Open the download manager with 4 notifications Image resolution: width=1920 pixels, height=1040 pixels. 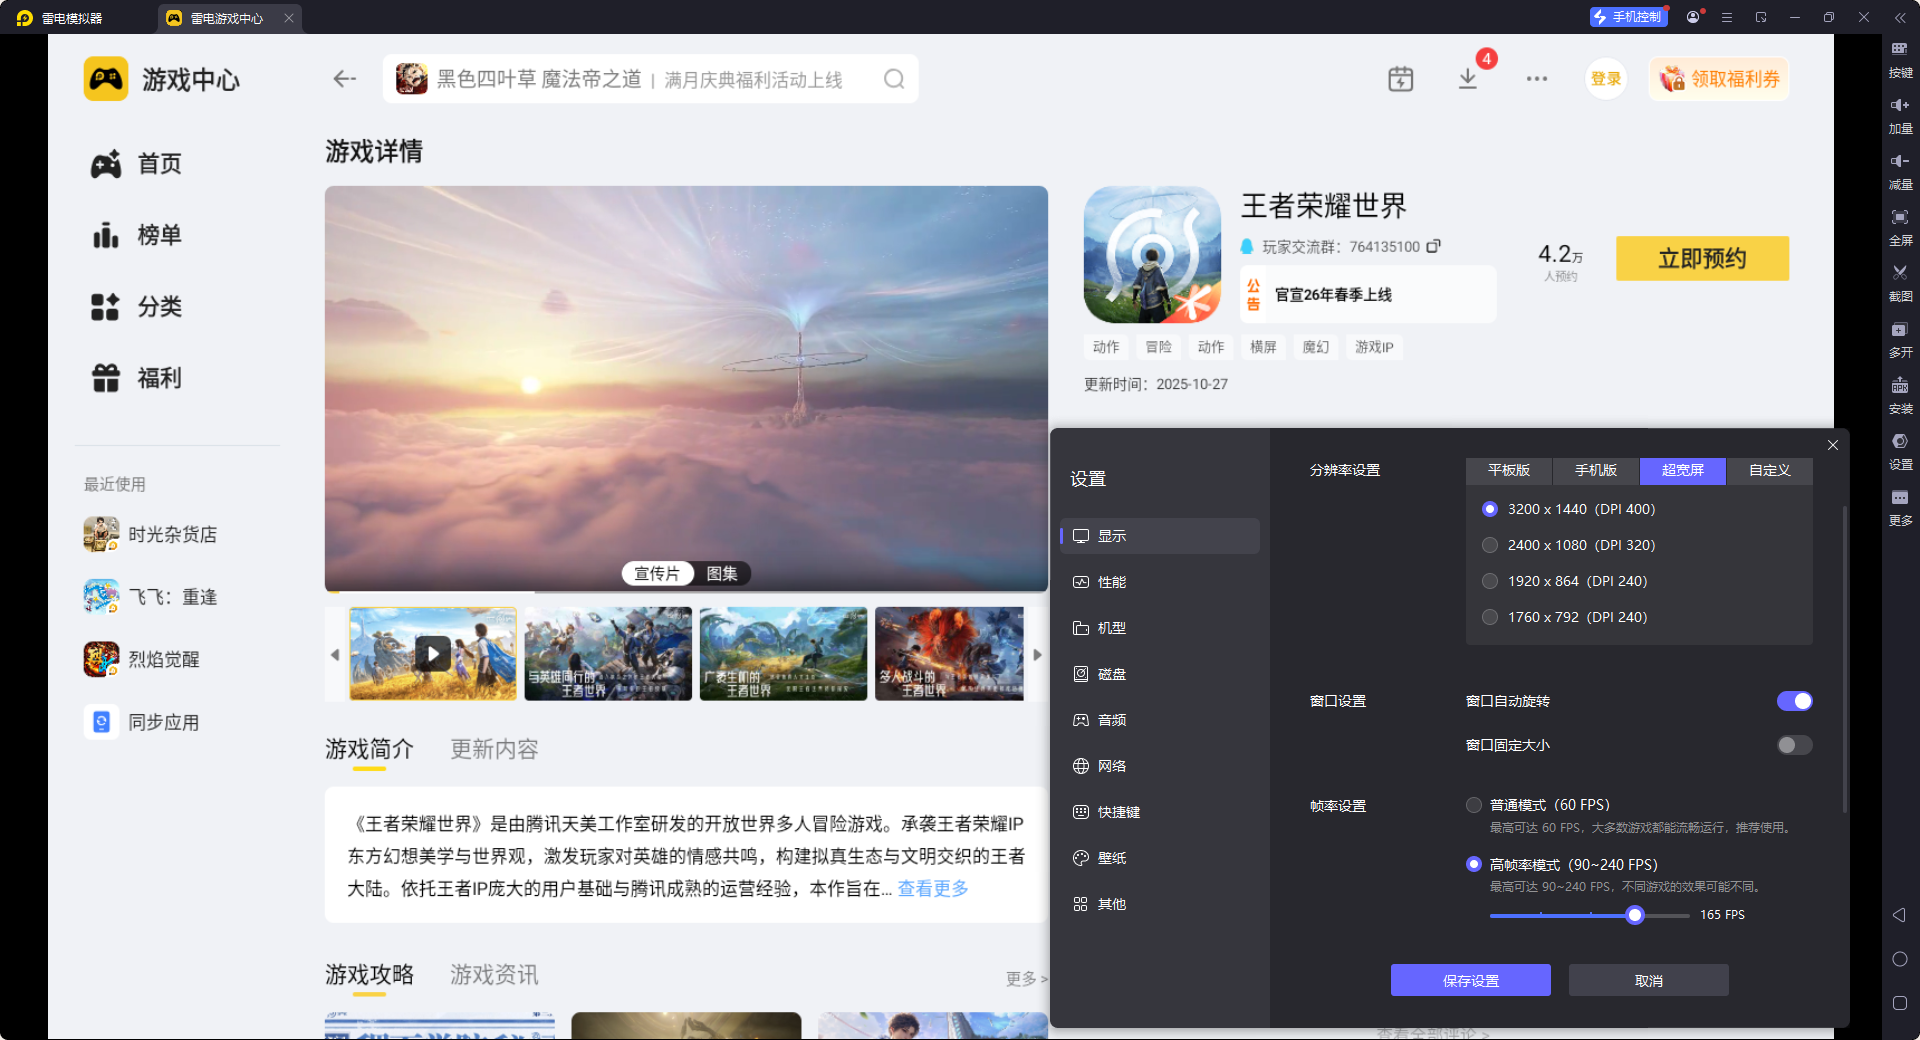(1468, 79)
